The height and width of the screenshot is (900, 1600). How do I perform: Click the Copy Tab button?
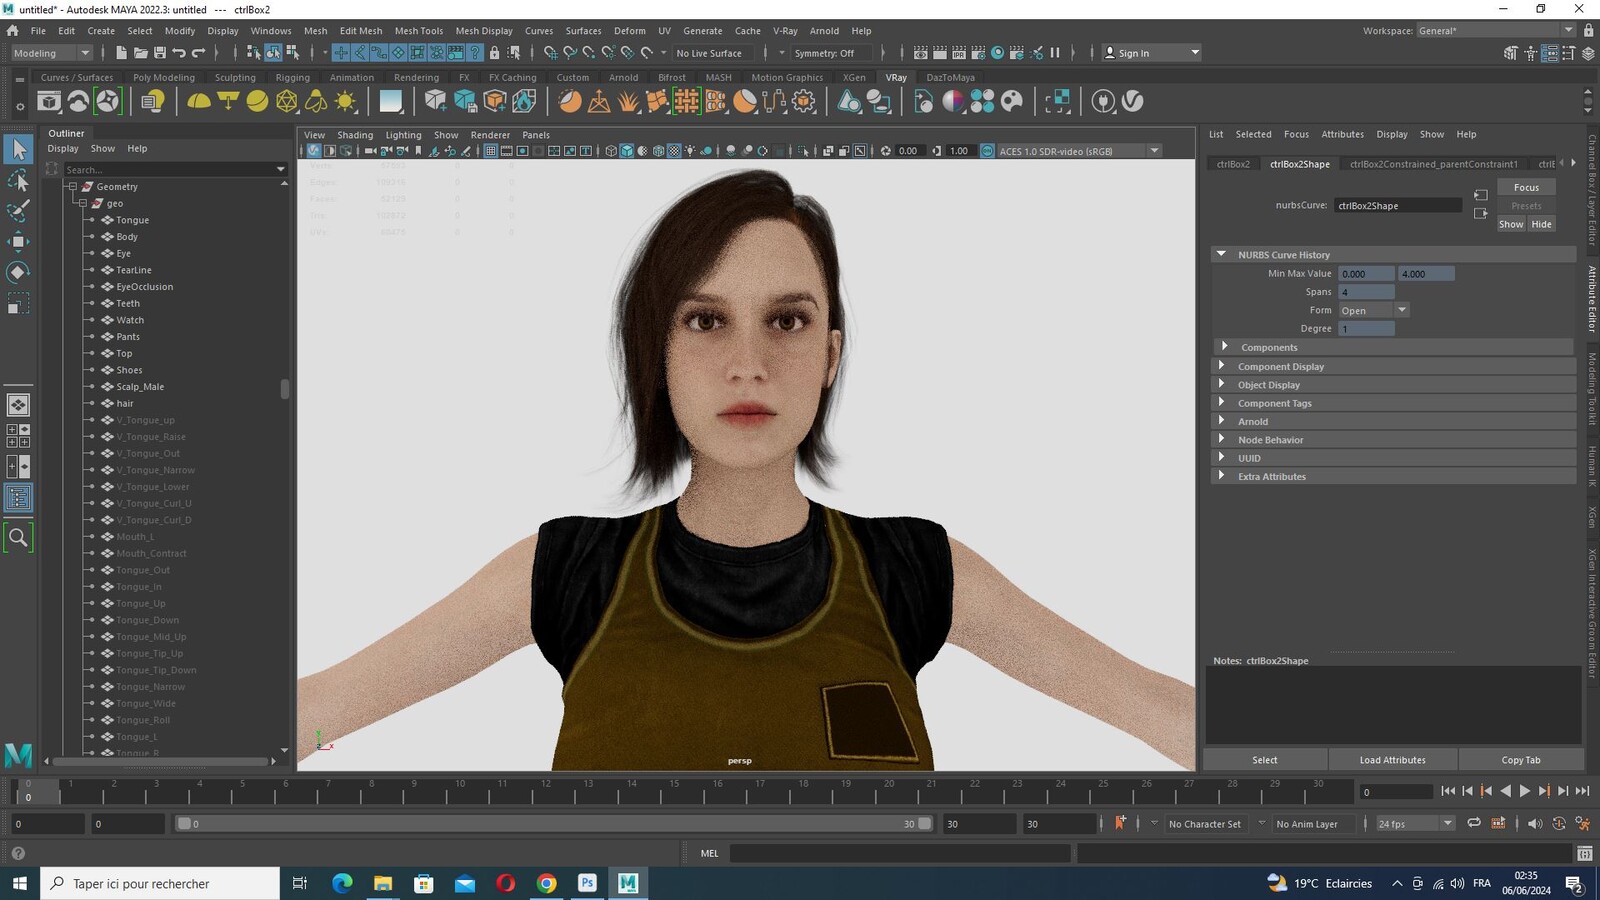[x=1520, y=760]
